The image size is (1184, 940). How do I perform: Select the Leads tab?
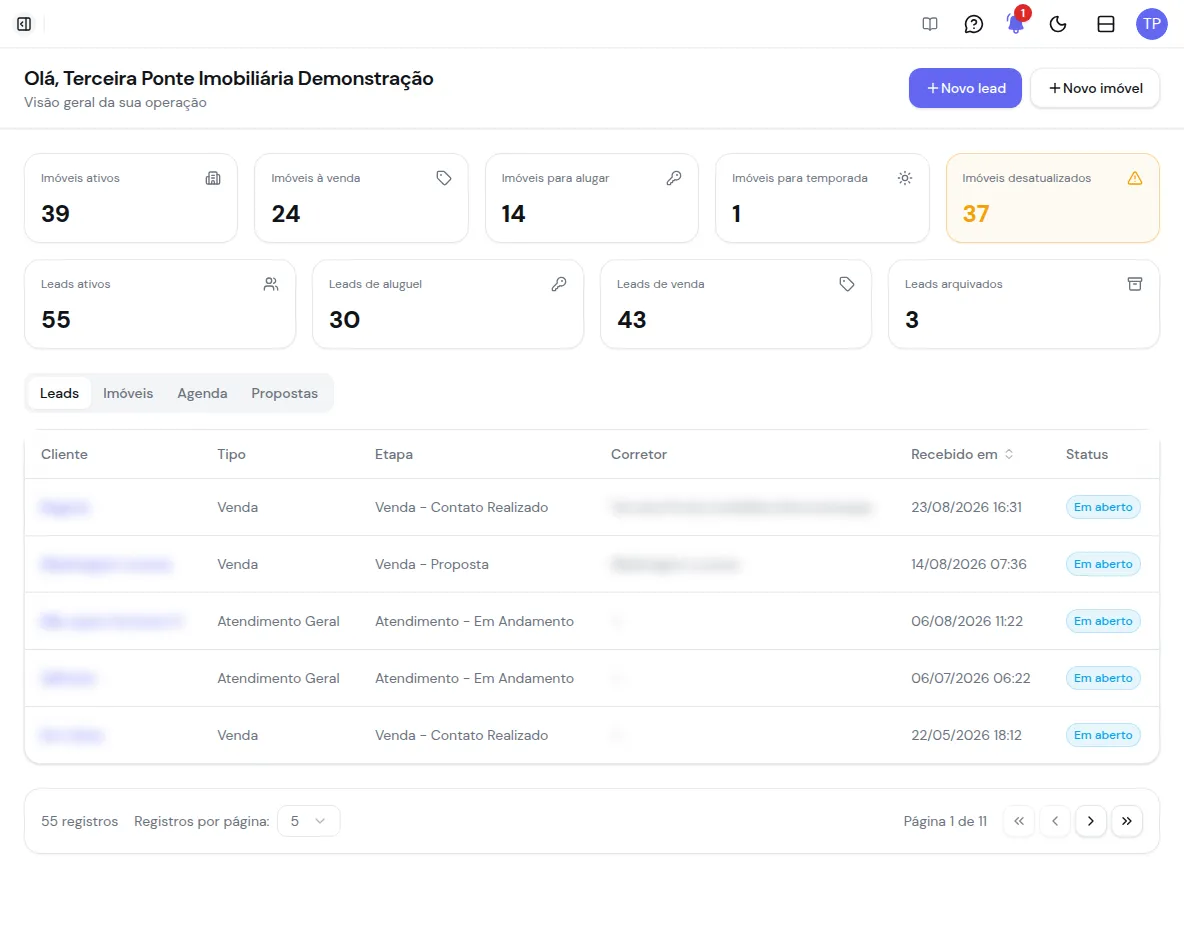(60, 393)
